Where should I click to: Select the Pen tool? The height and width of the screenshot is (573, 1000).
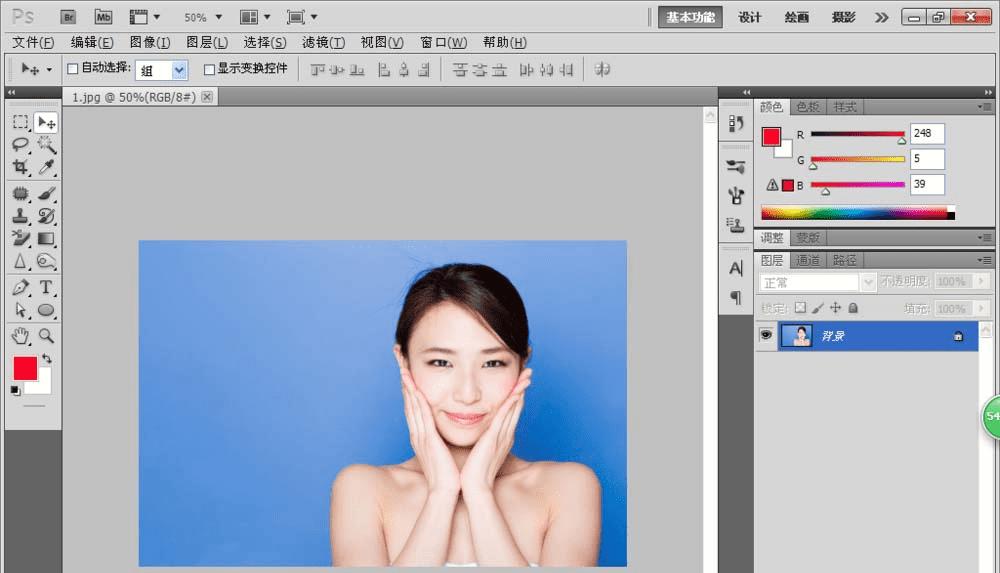pos(20,288)
